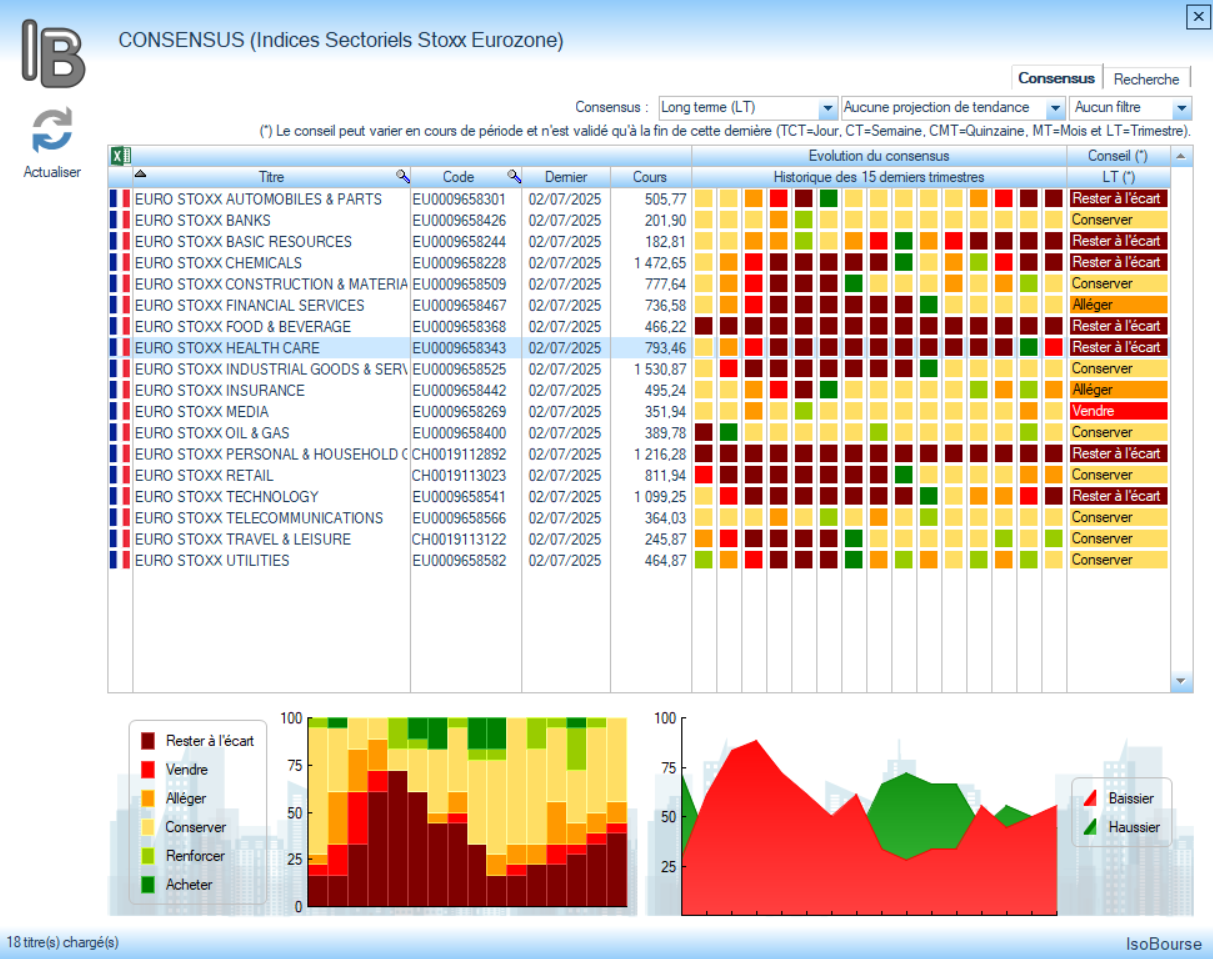Click the Haussier legend marker
The width and height of the screenshot is (1213, 959).
pyautogui.click(x=1090, y=827)
